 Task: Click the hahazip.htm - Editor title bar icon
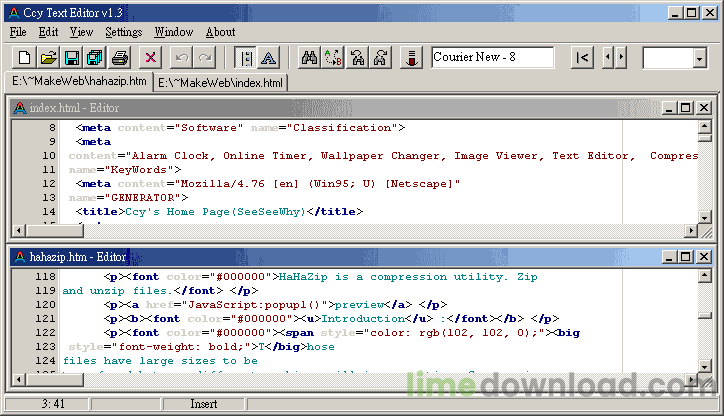19,257
